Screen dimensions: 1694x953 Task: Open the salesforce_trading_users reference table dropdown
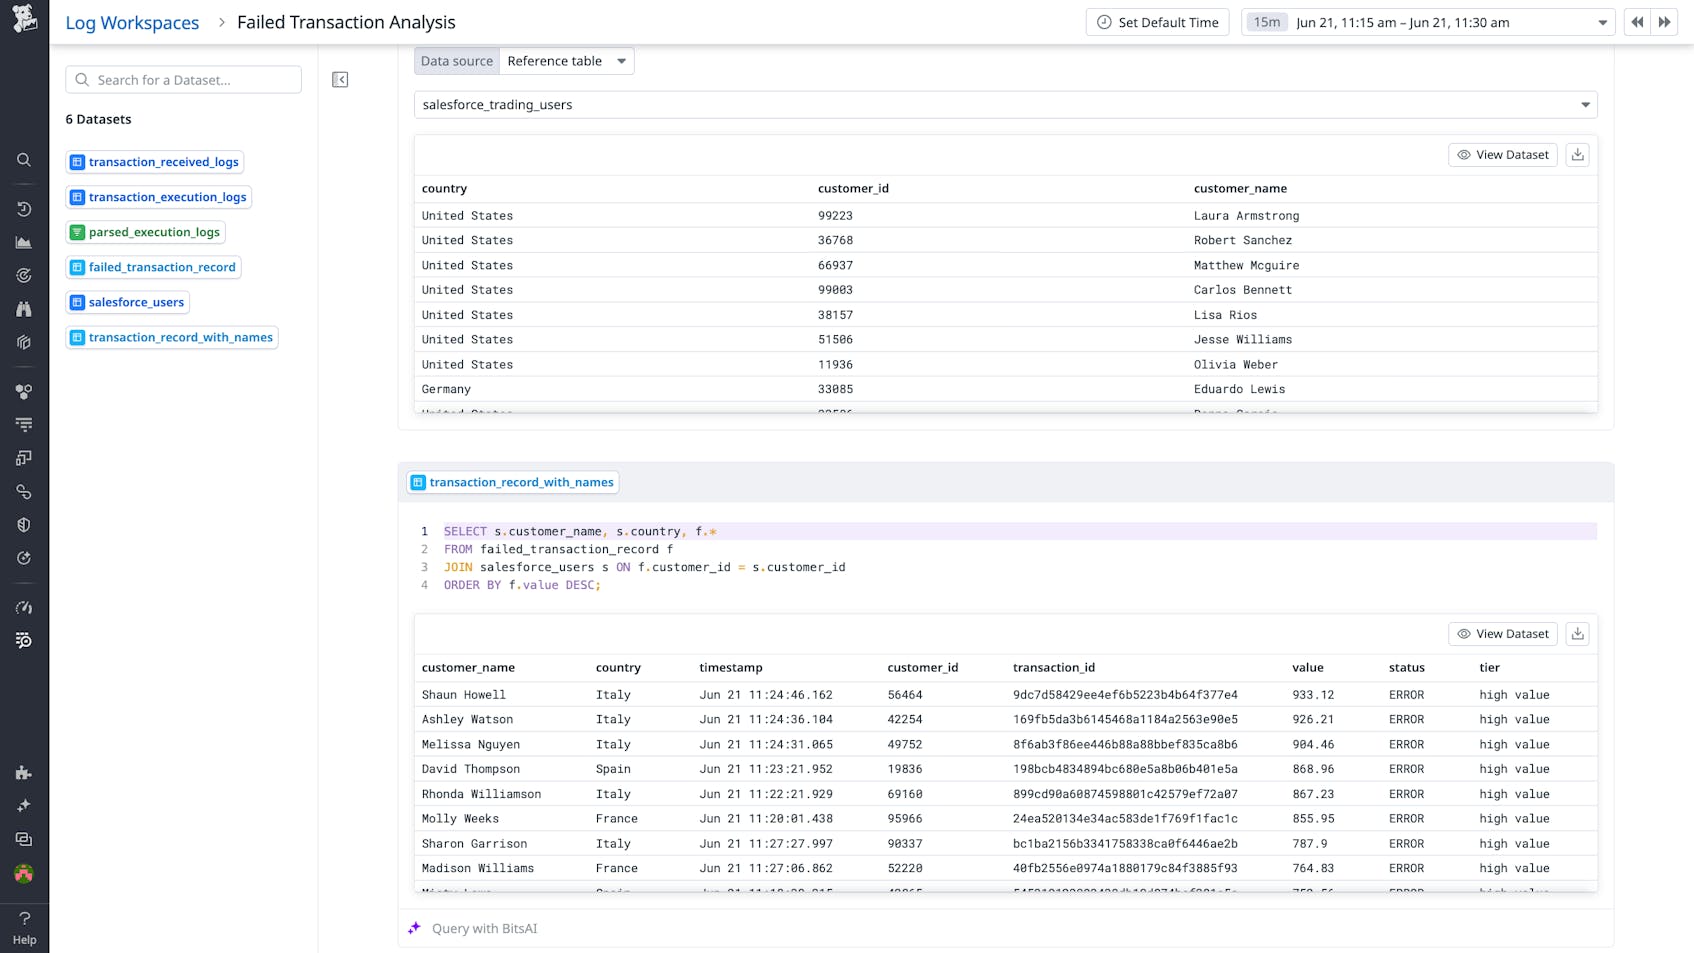[x=1004, y=104]
